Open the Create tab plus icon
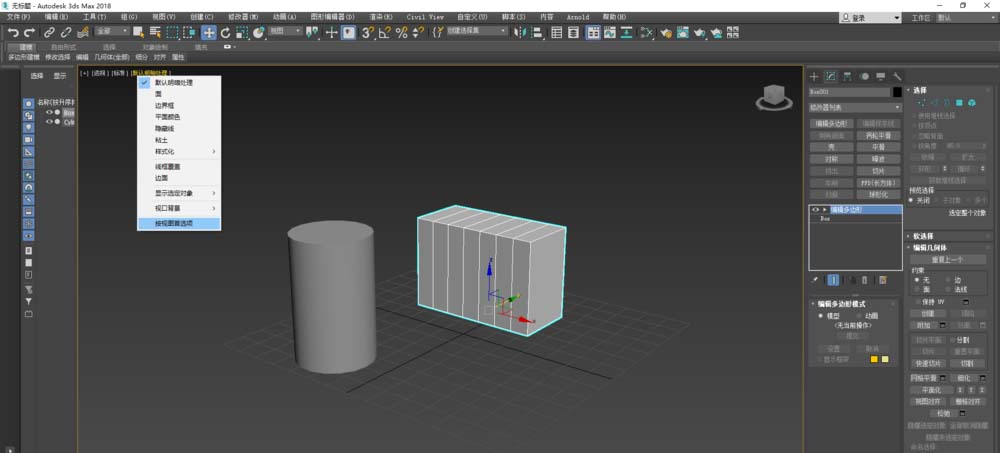The image size is (1000, 453). tap(814, 76)
